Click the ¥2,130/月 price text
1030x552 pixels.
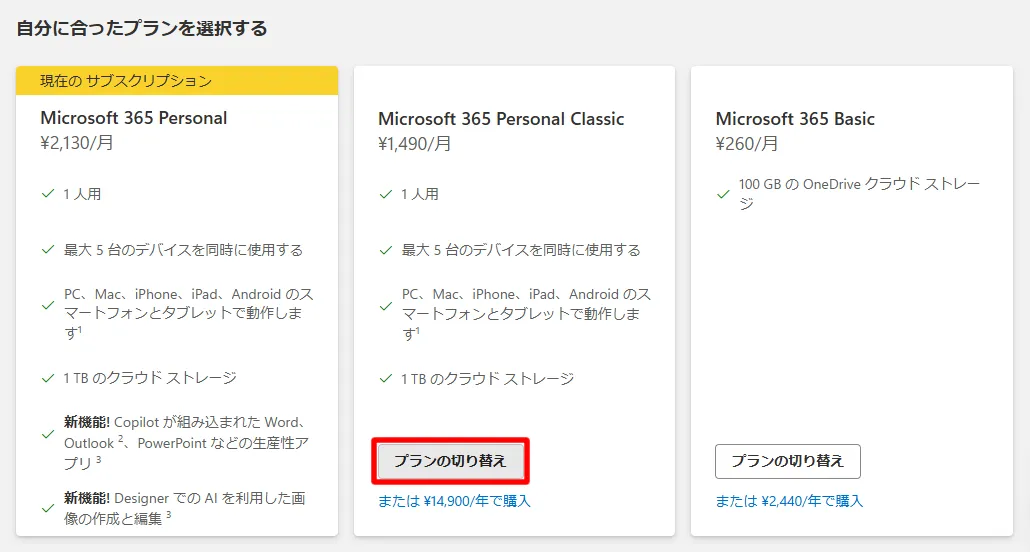pos(77,143)
